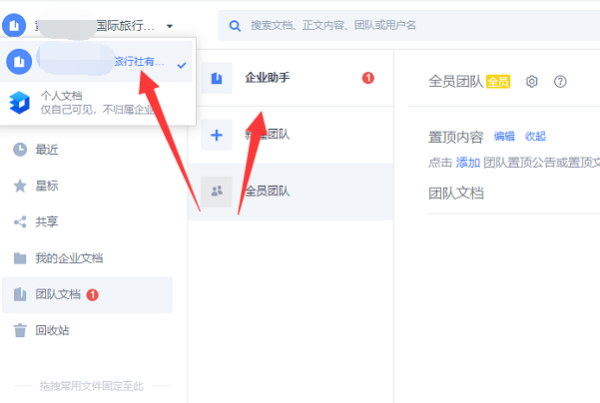Click the 编辑 link for pinned content
The width and height of the screenshot is (600, 403).
[504, 136]
